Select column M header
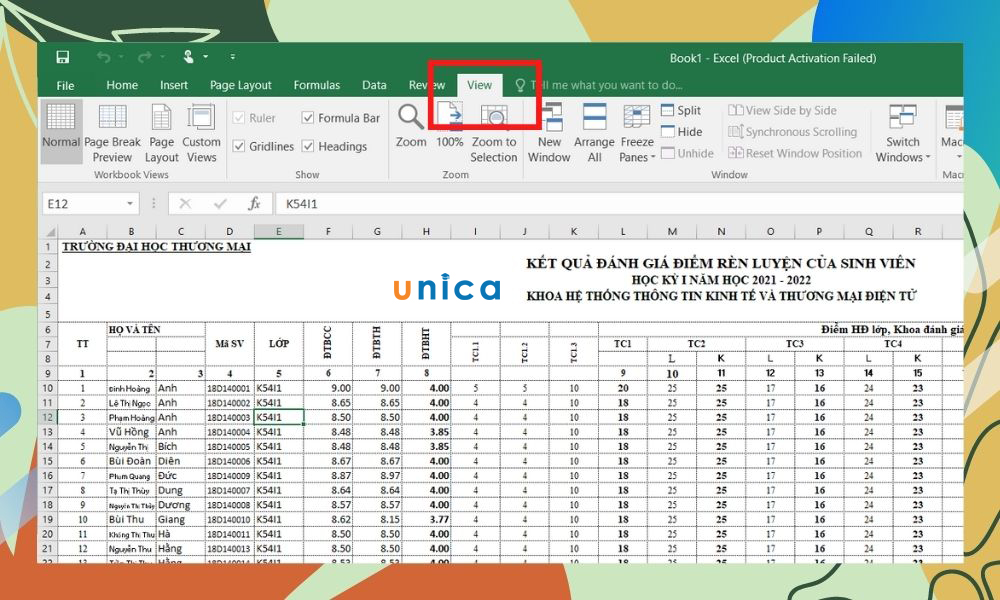This screenshot has height=600, width=1000. click(x=672, y=232)
